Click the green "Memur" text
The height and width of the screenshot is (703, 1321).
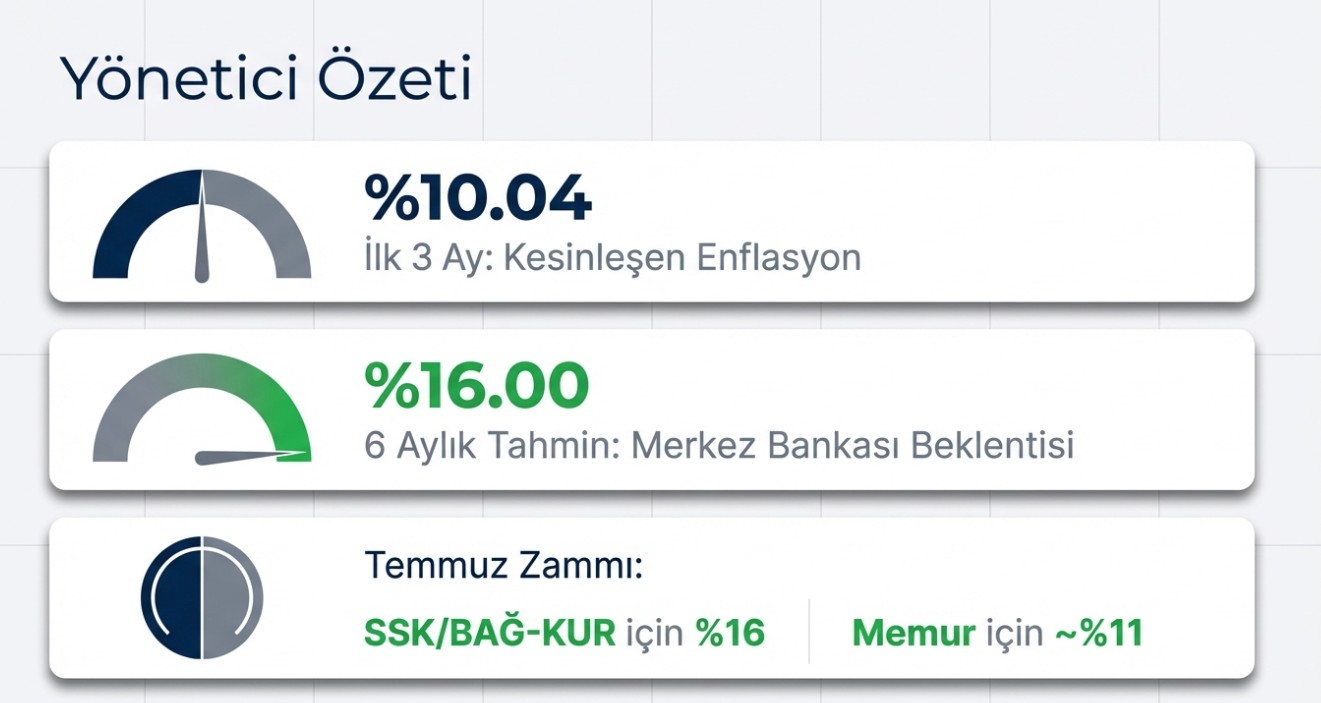point(913,632)
